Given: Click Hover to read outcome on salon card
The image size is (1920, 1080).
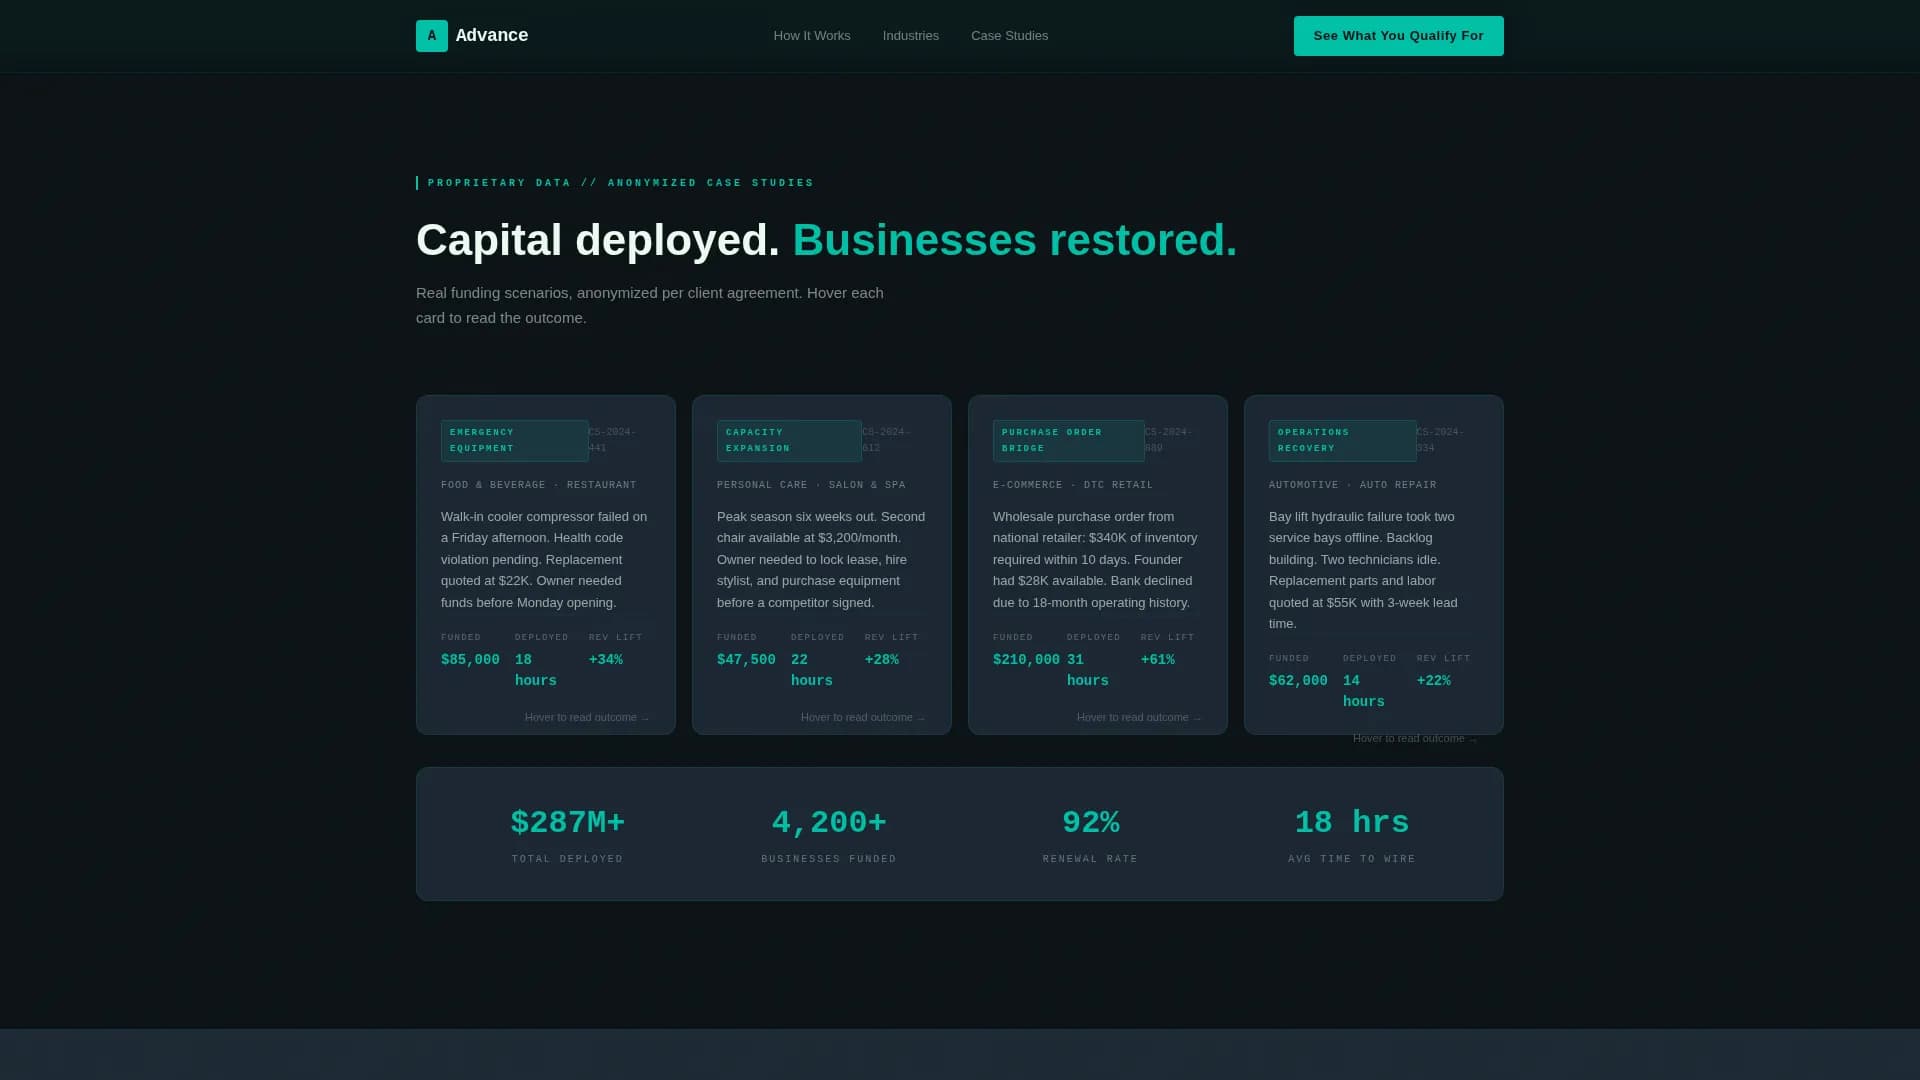Looking at the screenshot, I should [863, 717].
